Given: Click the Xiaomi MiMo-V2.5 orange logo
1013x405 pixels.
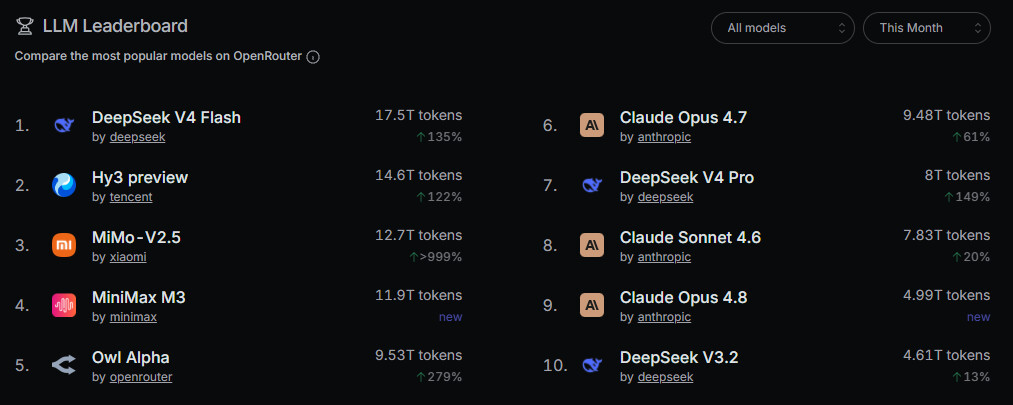Looking at the screenshot, I should click(x=64, y=245).
